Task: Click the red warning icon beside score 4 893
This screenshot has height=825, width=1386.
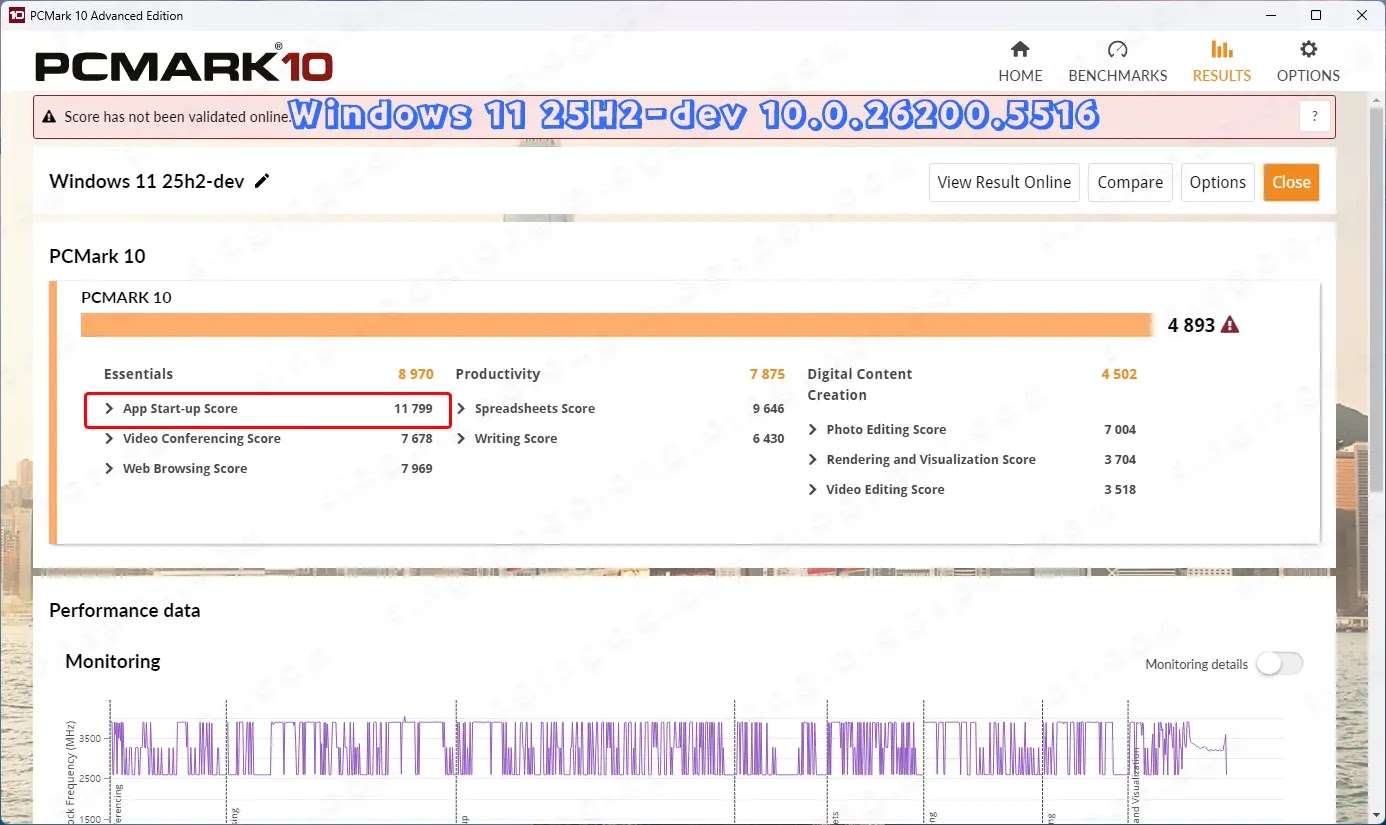Action: coord(1230,325)
